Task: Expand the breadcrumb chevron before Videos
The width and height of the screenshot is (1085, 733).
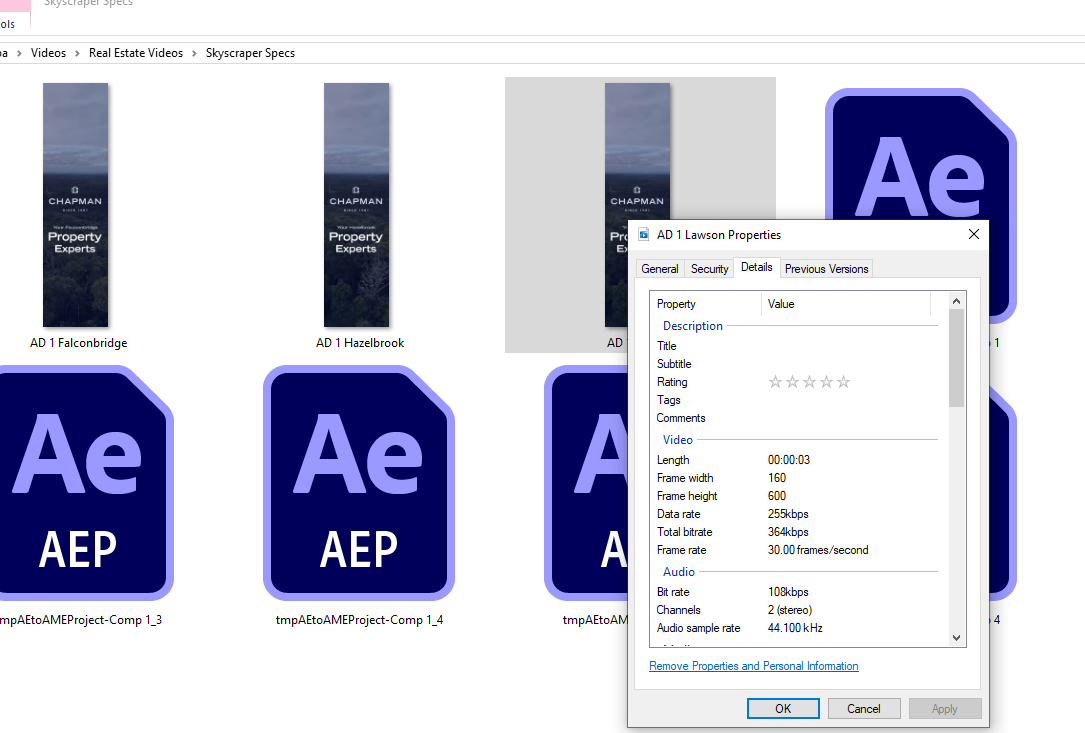Action: tap(19, 53)
